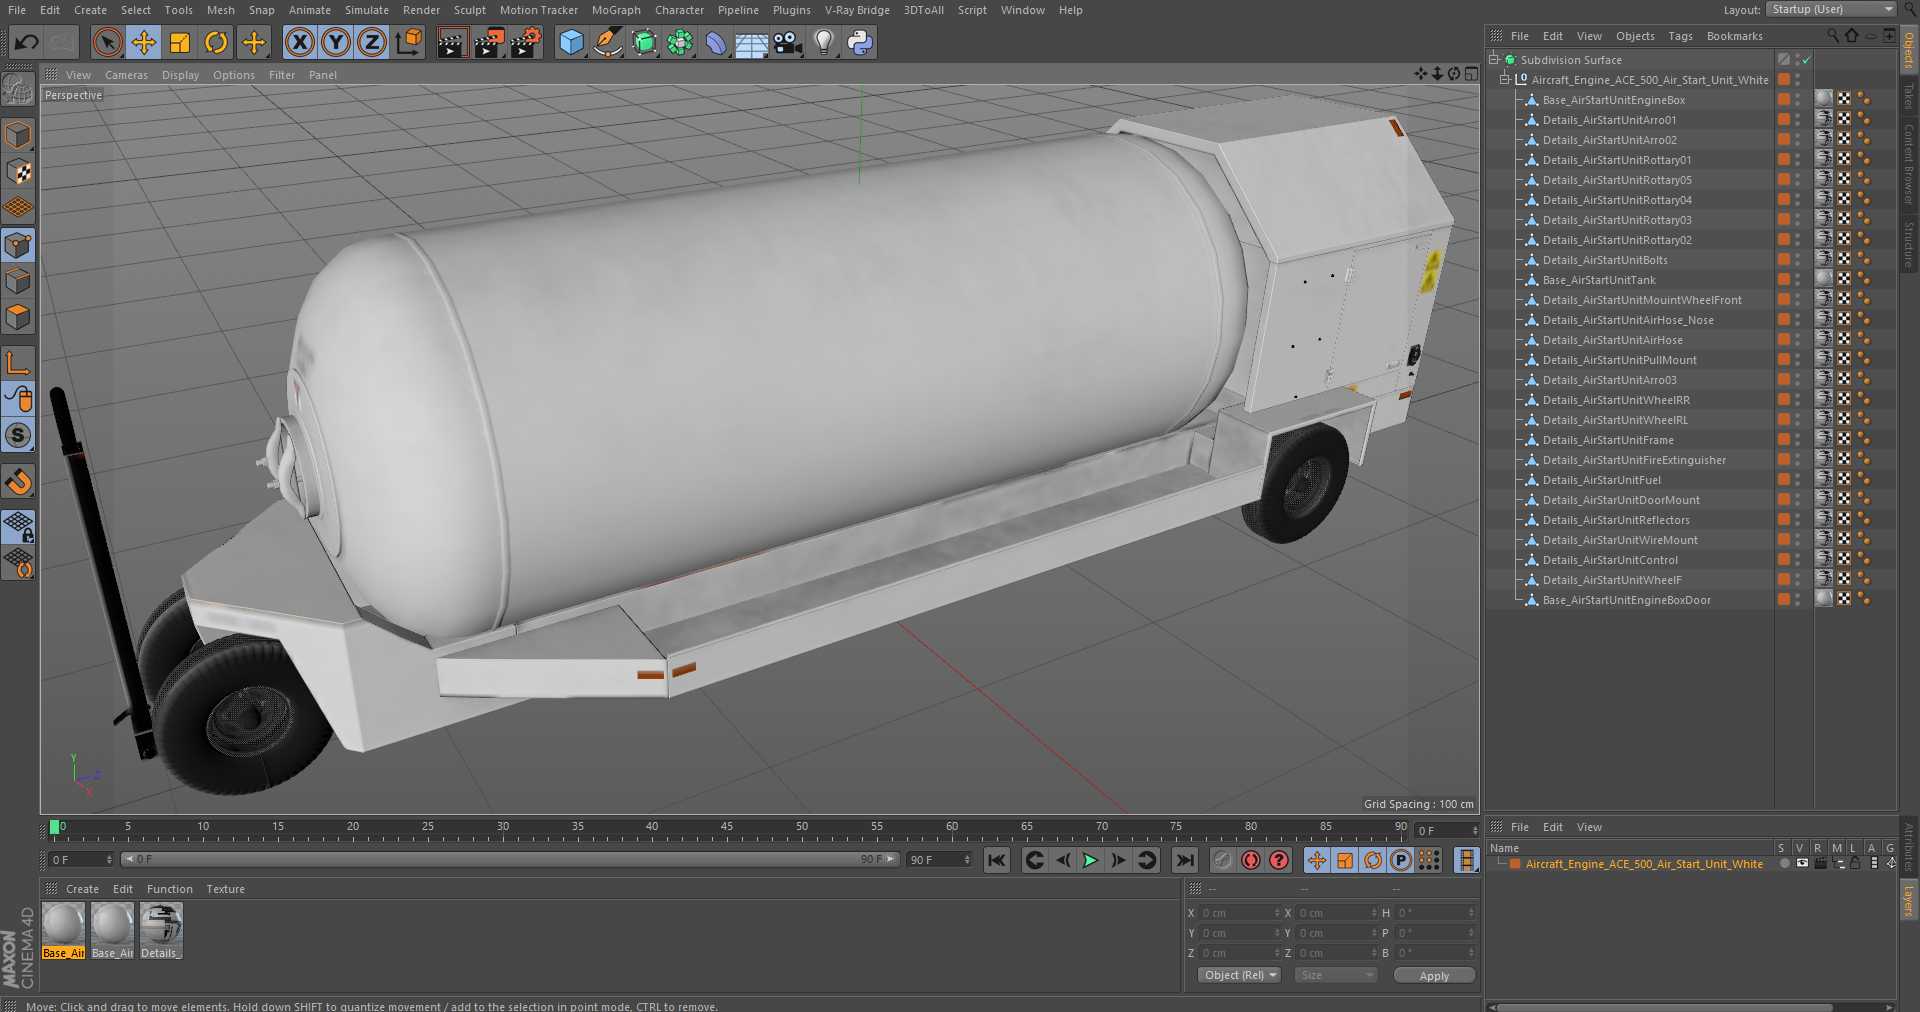The image size is (1920, 1012).
Task: Open the Camera object icon
Action: [x=788, y=42]
